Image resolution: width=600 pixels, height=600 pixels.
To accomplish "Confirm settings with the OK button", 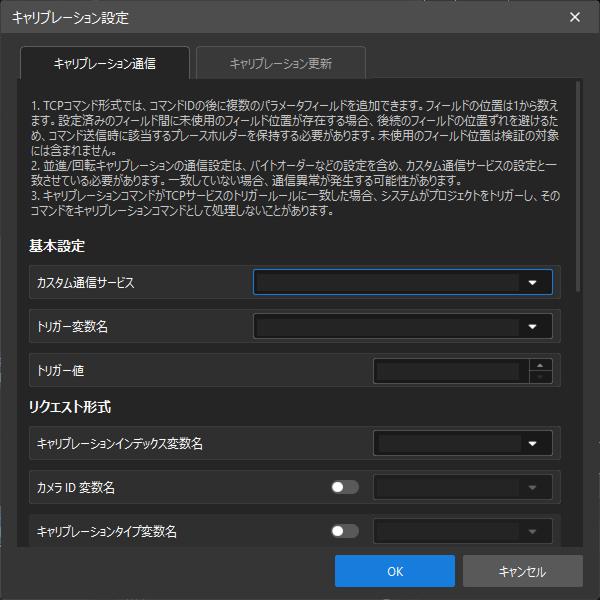I will 395,571.
